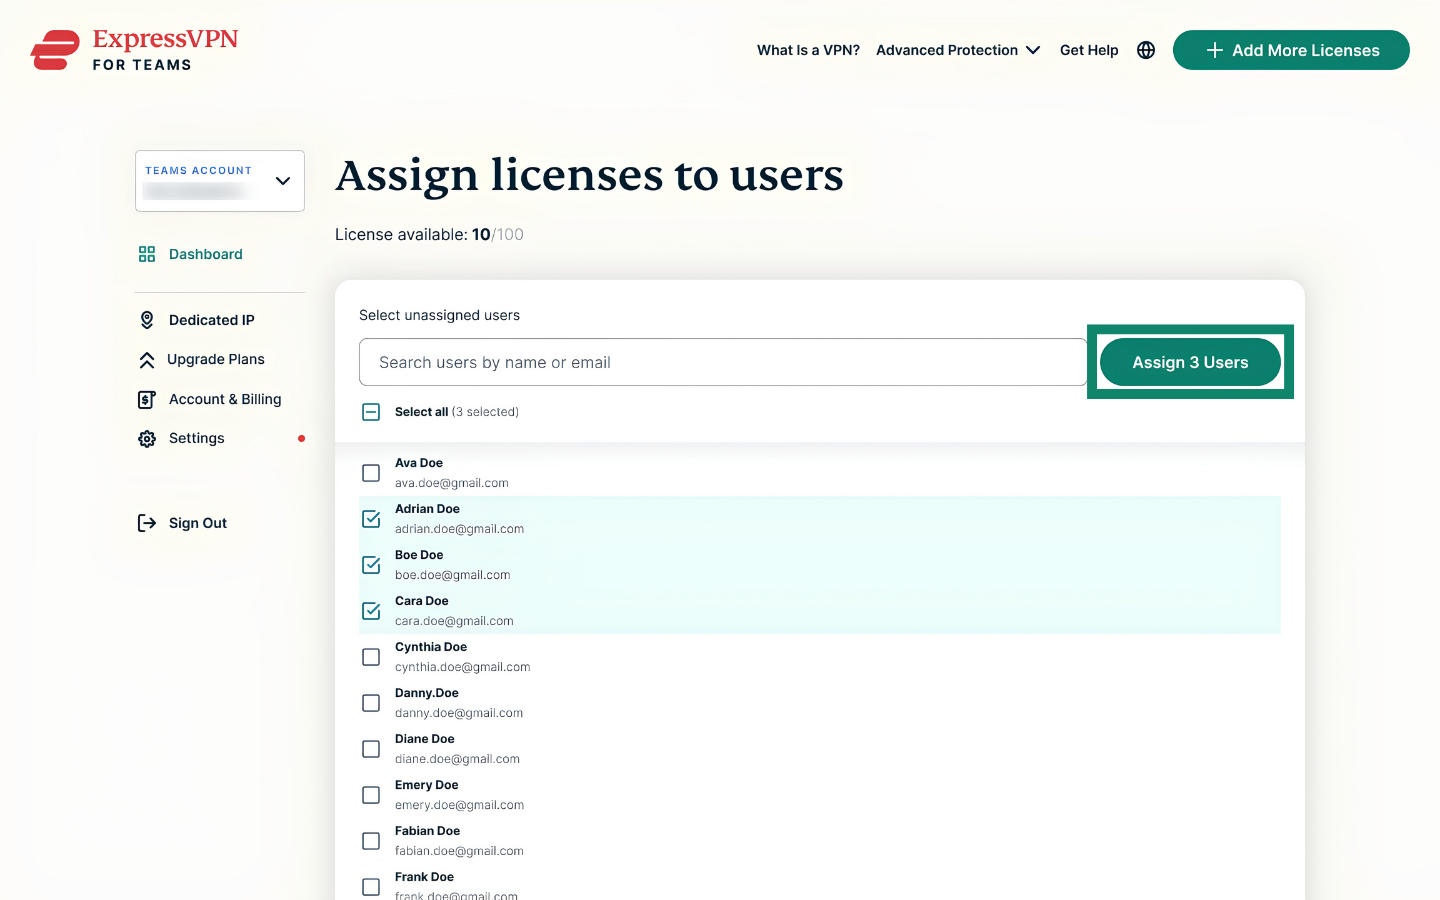Open Account & Billing in the sidebar
Image resolution: width=1440 pixels, height=900 pixels.
(225, 399)
